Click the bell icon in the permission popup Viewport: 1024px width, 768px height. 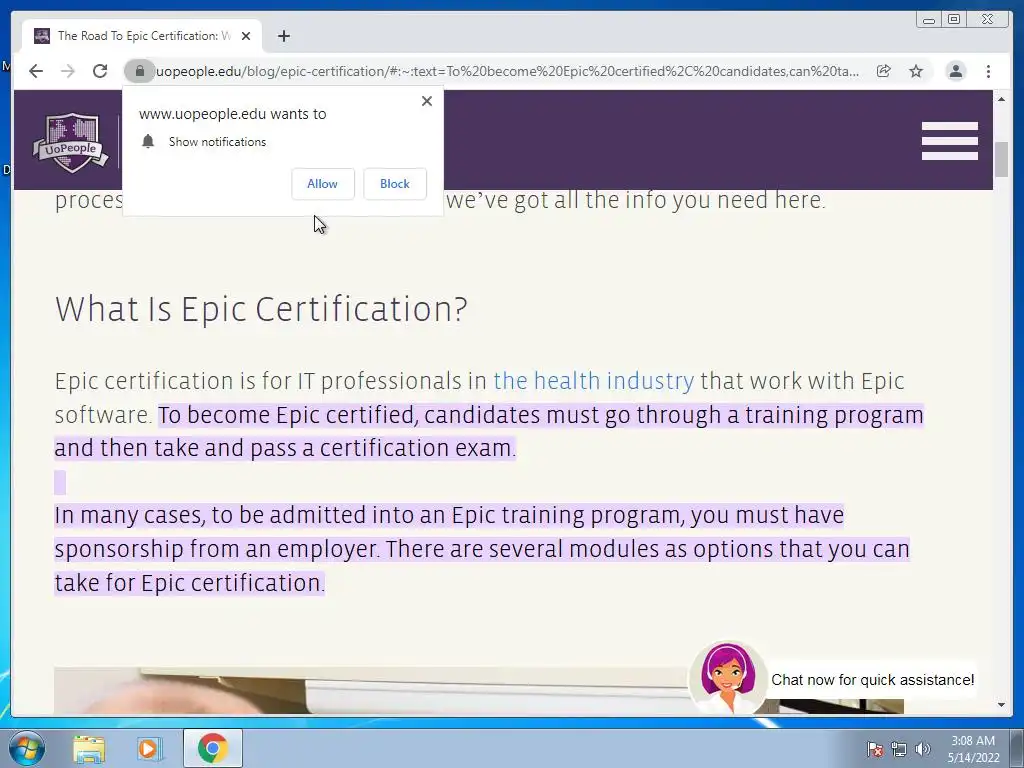click(148, 142)
